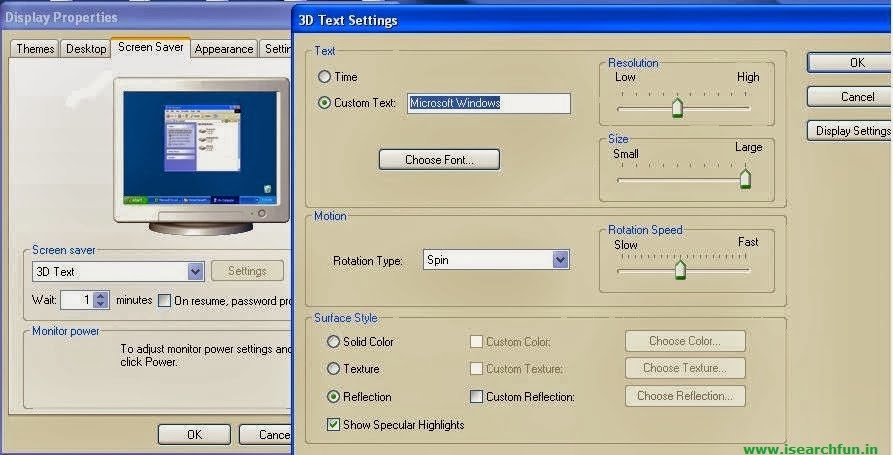Click Choose Texture button
The image size is (893, 455).
coord(685,368)
